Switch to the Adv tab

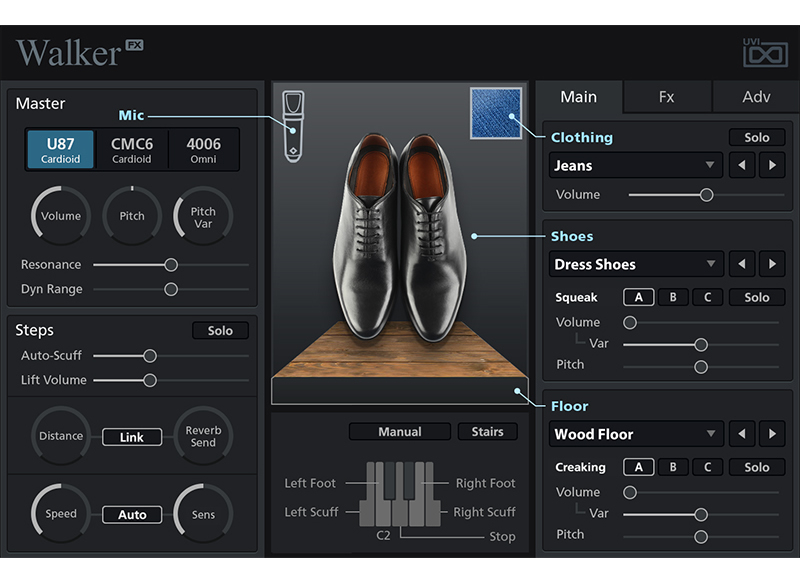[756, 97]
